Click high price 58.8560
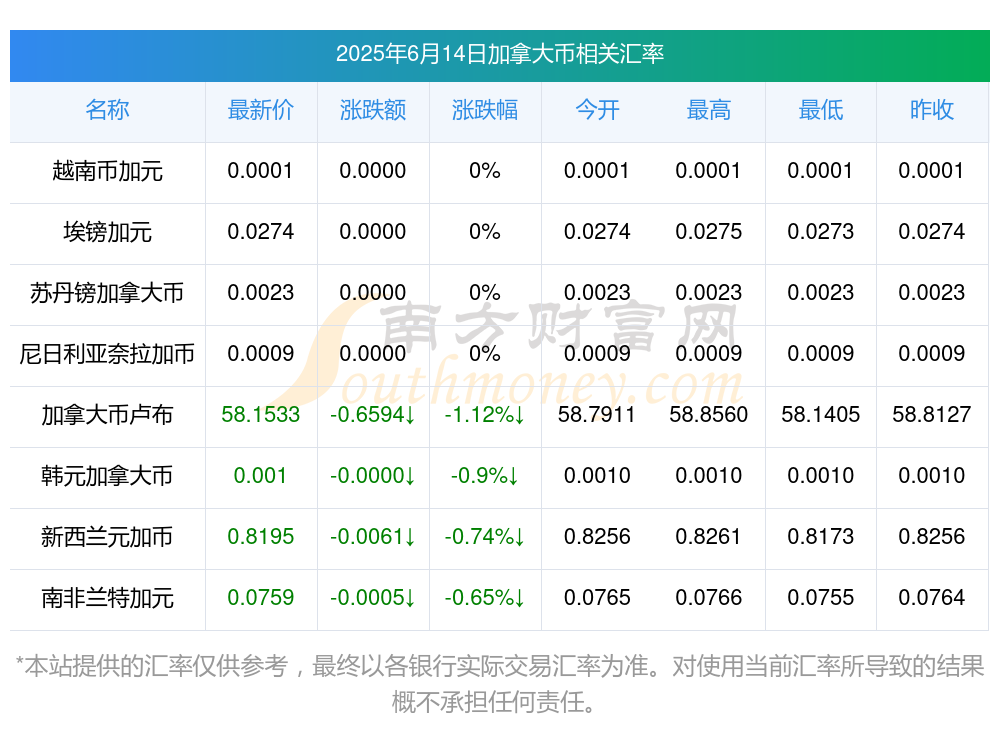This screenshot has height=733, width=1000. (x=709, y=415)
